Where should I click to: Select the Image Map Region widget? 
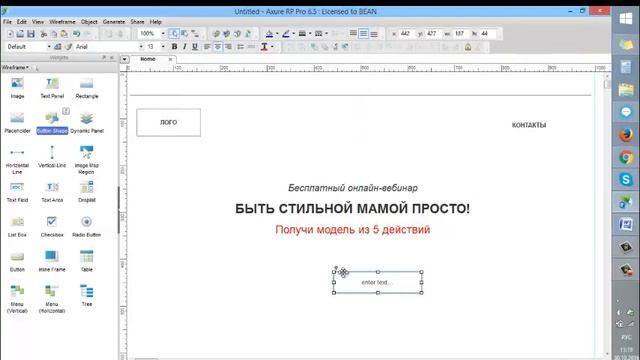(x=87, y=160)
